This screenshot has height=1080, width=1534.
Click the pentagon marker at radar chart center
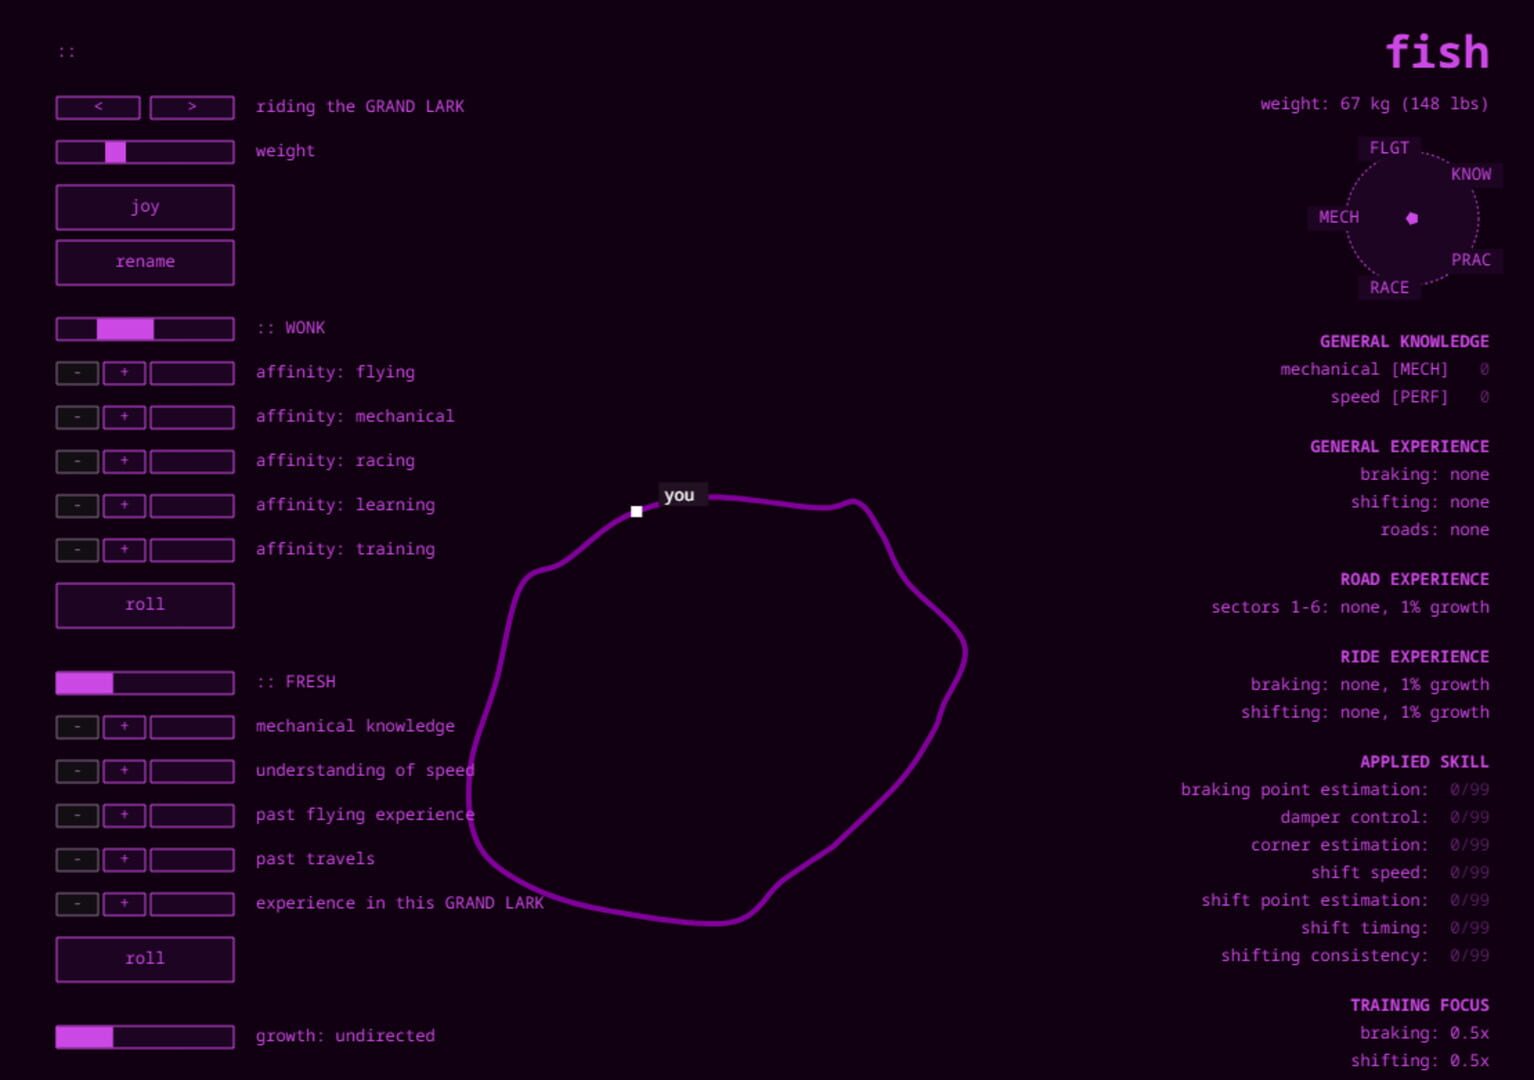[x=1412, y=217]
